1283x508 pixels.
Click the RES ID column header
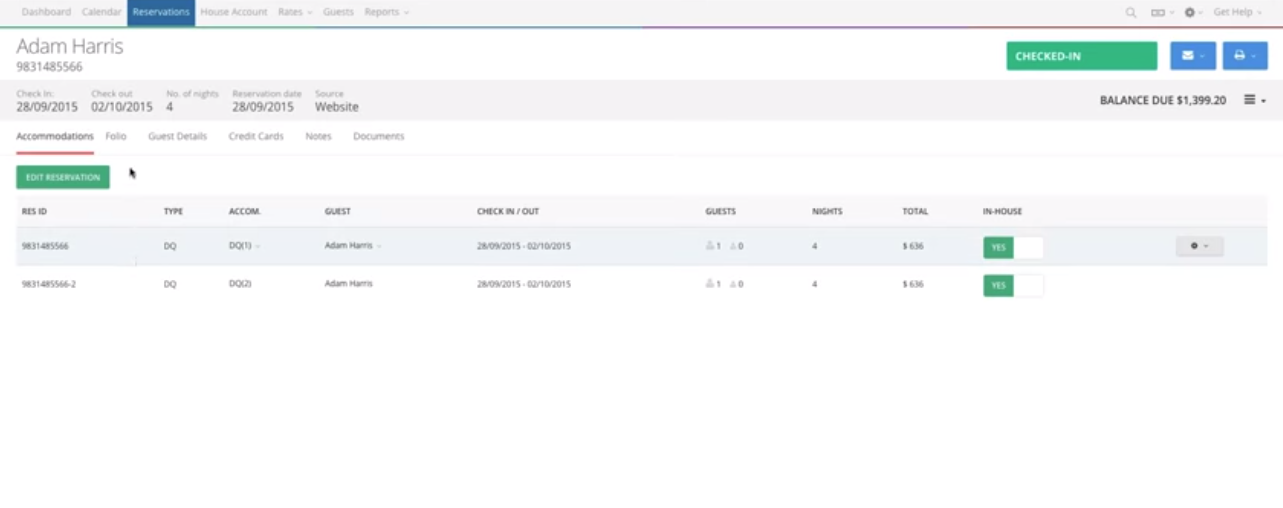(x=34, y=212)
